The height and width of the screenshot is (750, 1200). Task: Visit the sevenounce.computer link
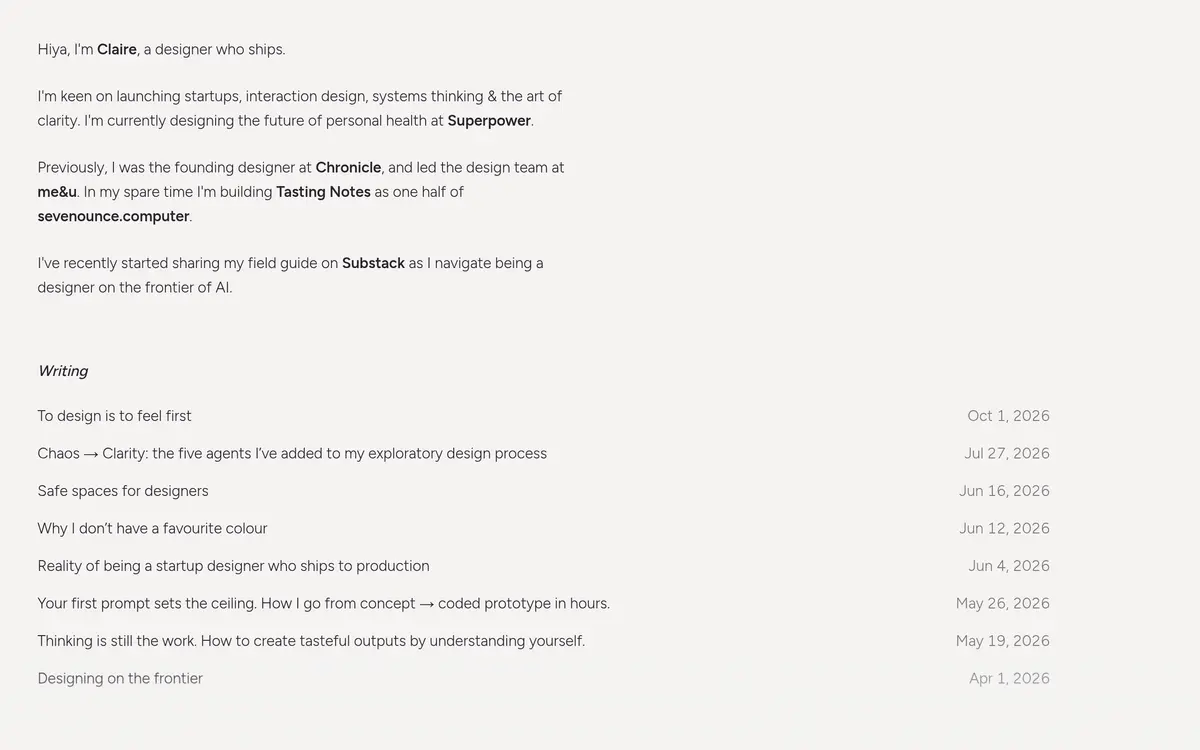pyautogui.click(x=113, y=216)
